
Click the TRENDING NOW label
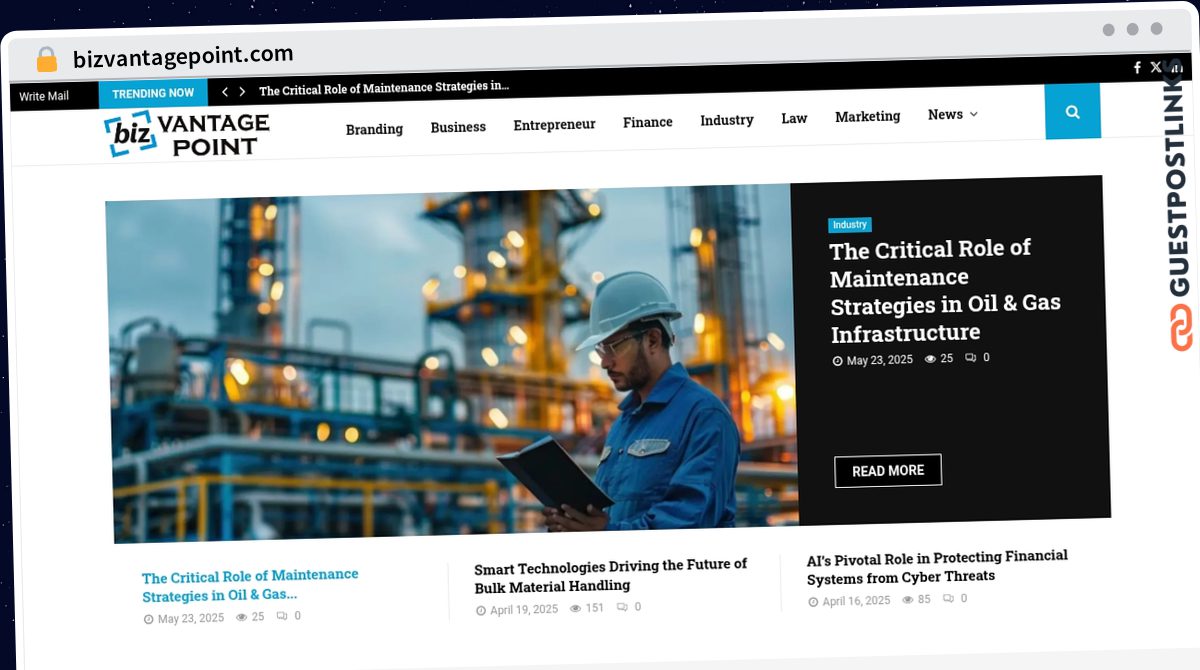click(x=153, y=93)
